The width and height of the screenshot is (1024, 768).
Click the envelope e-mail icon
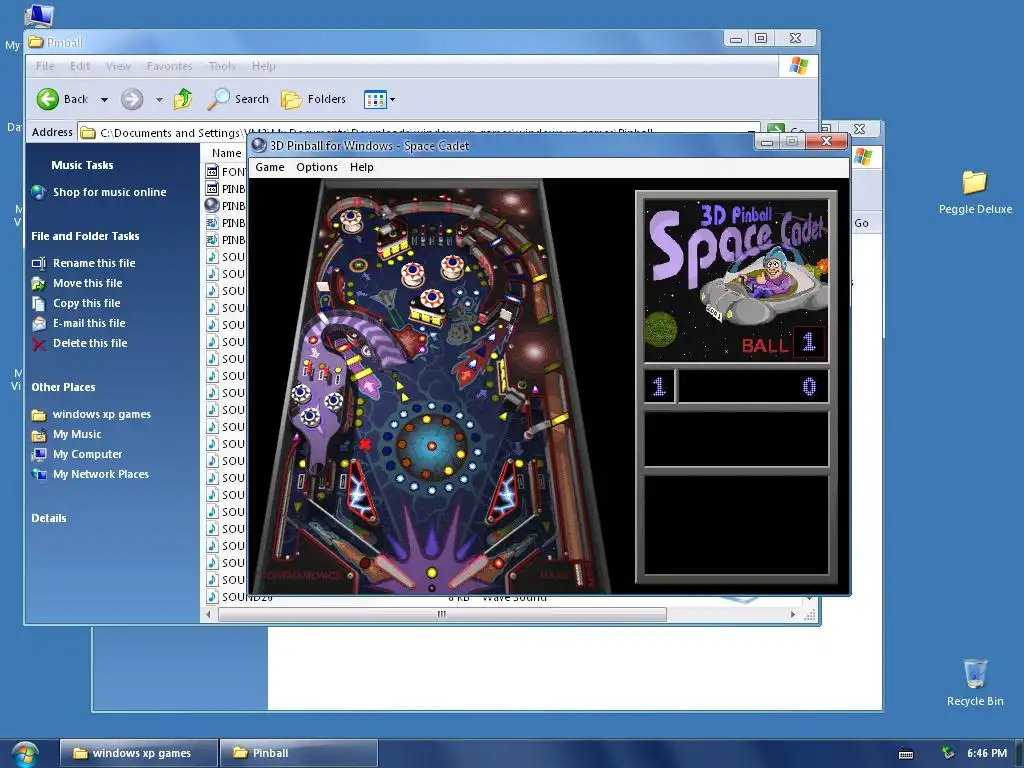coord(39,323)
